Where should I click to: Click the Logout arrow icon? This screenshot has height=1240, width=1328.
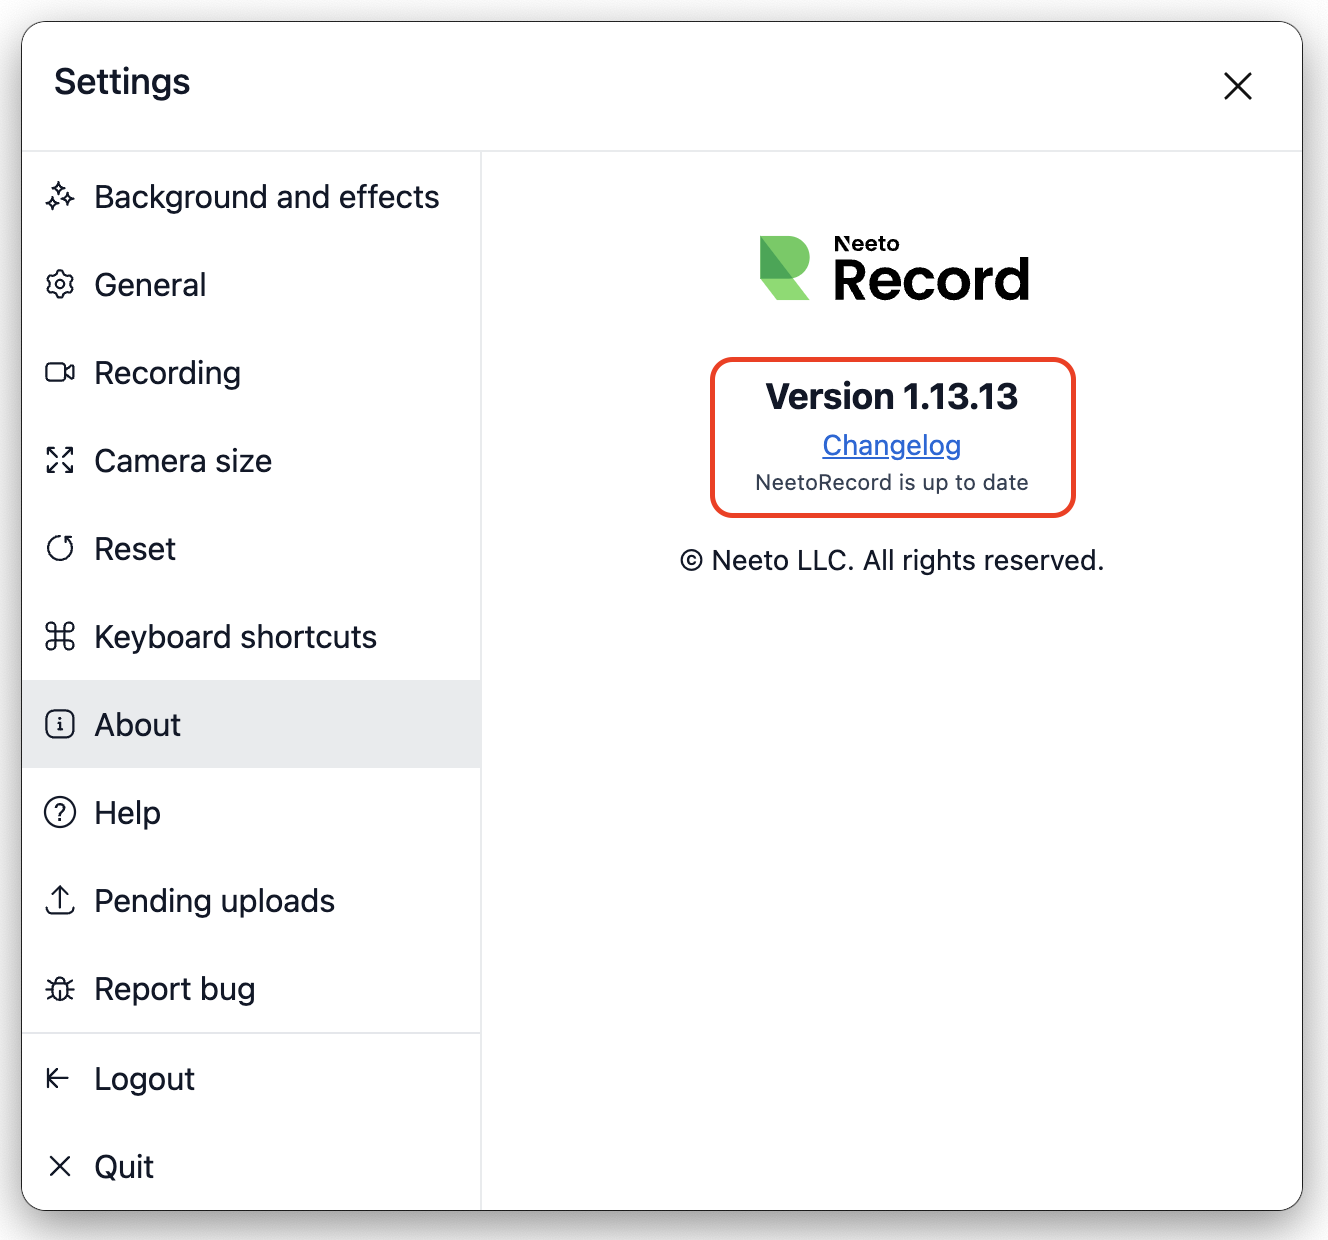coord(58,1078)
